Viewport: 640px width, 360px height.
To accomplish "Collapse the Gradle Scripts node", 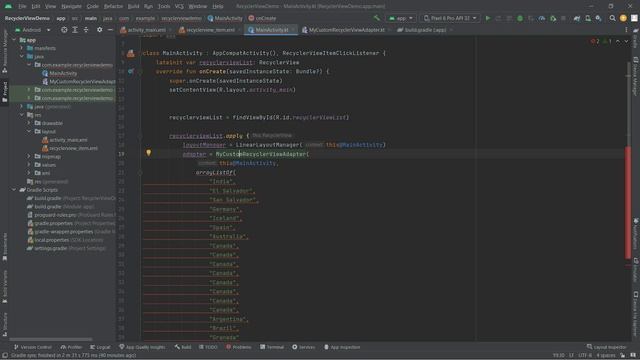I will 14,190.
